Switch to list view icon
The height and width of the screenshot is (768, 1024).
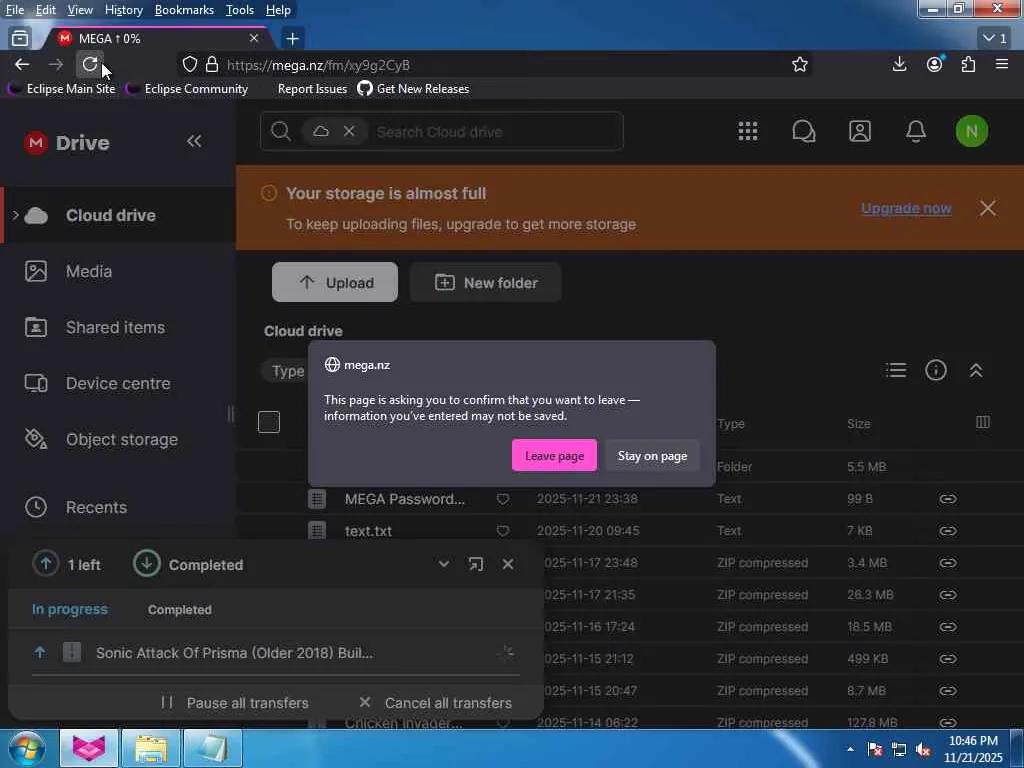coord(896,370)
